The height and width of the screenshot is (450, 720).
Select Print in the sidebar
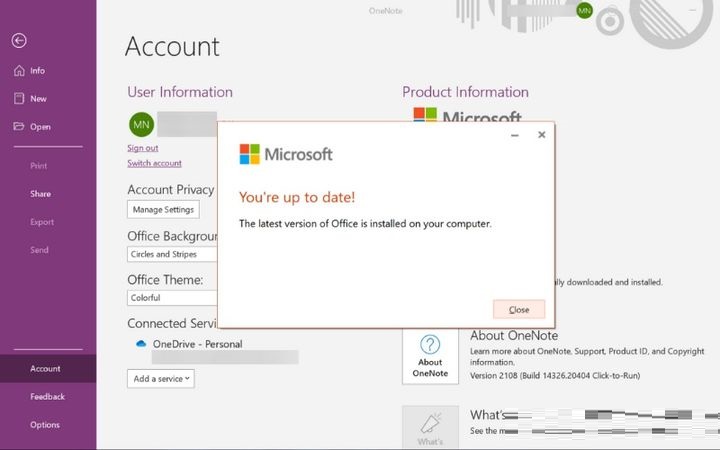[x=39, y=166]
